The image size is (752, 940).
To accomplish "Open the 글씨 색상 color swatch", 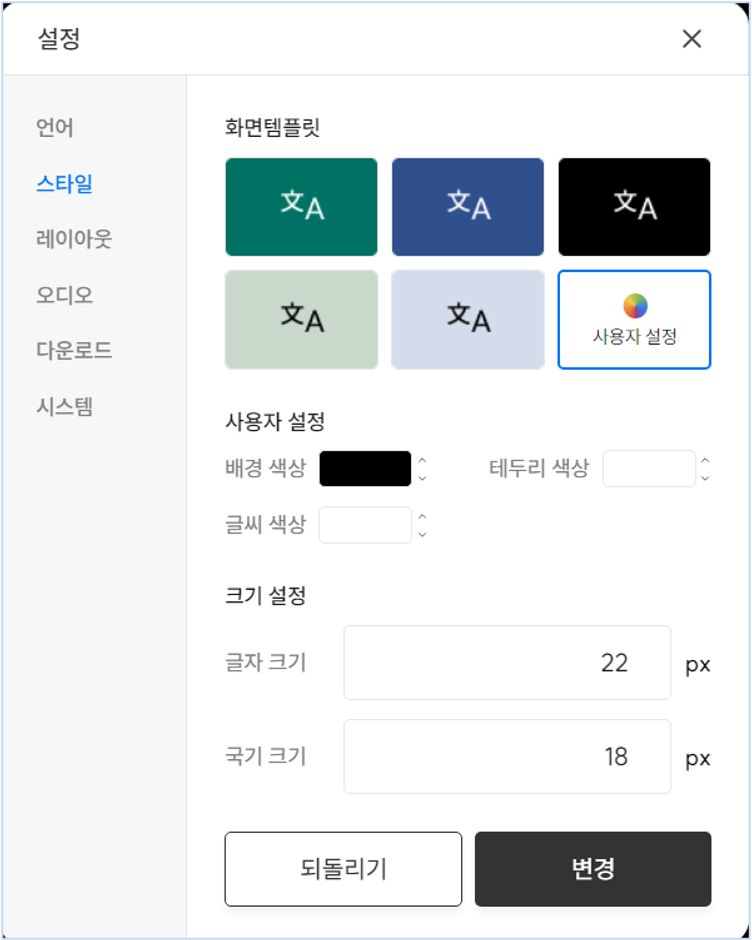I will coord(365,525).
